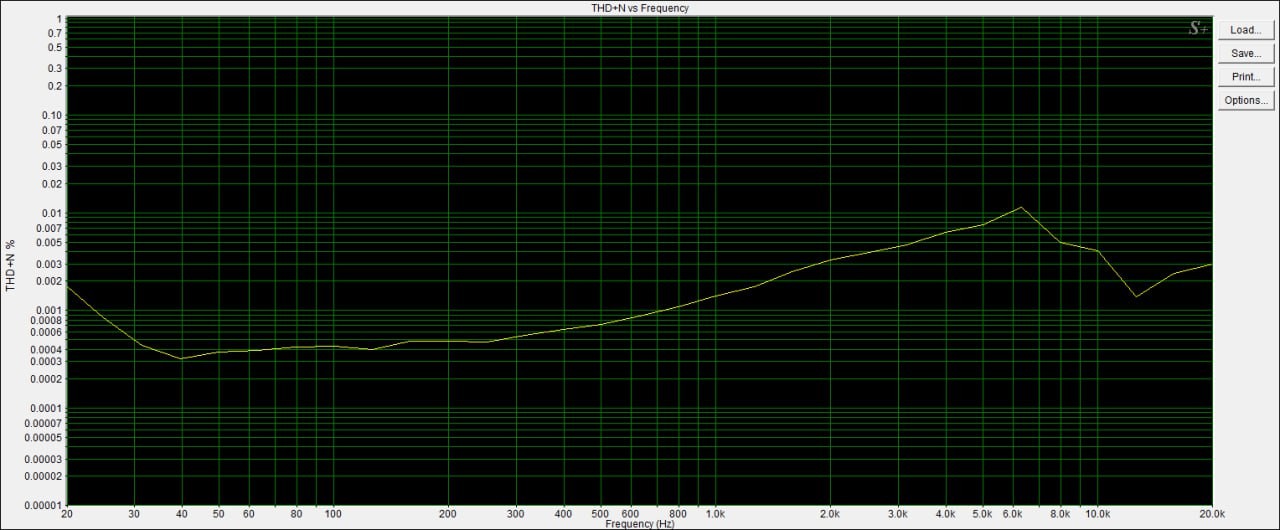Click the 0.00001 tick on THD+N axis
This screenshot has height=530, width=1280.
click(42, 505)
